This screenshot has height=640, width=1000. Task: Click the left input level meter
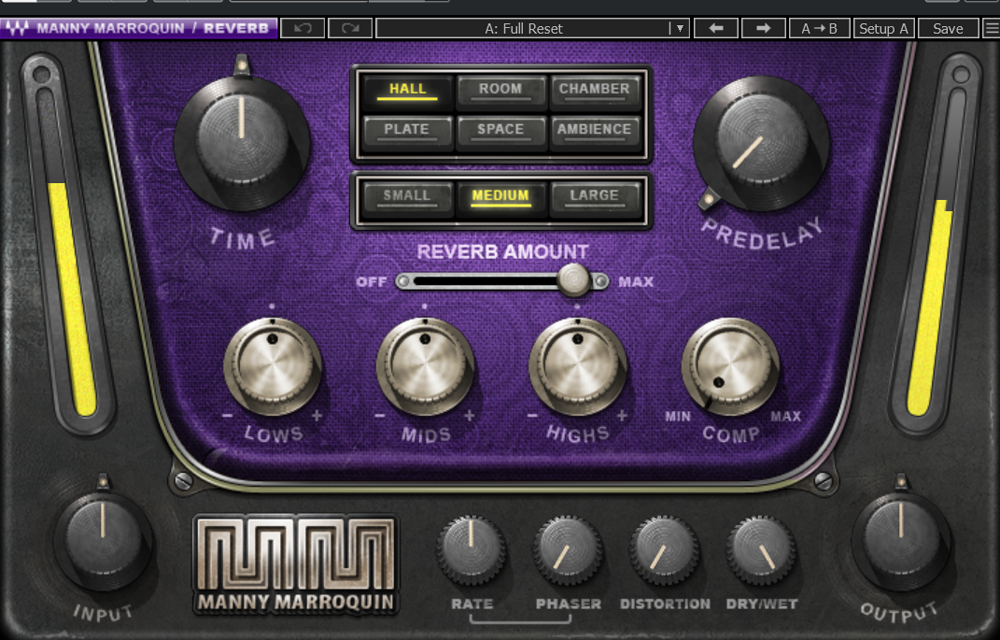tap(68, 245)
